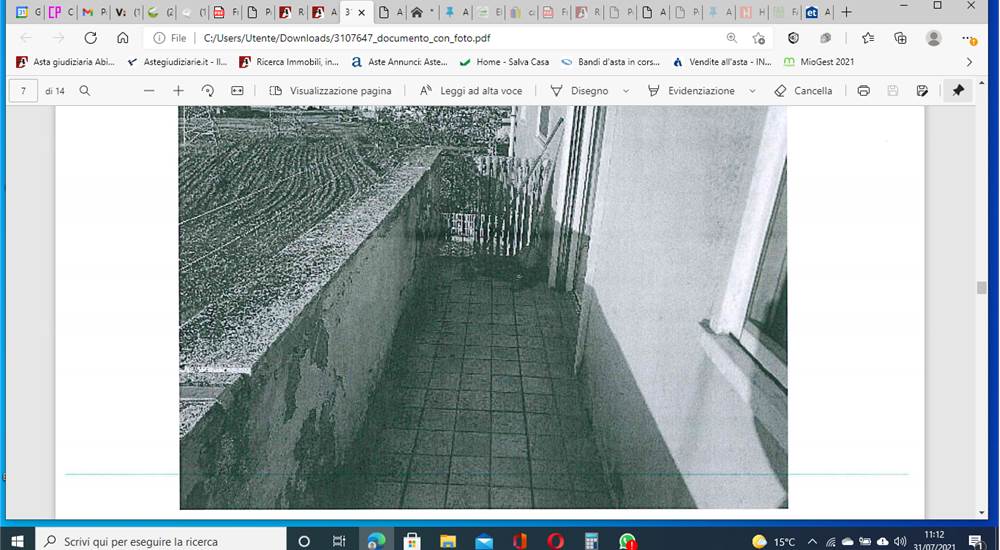Open browser settings and more menu
1000x550 pixels.
pyautogui.click(x=969, y=39)
